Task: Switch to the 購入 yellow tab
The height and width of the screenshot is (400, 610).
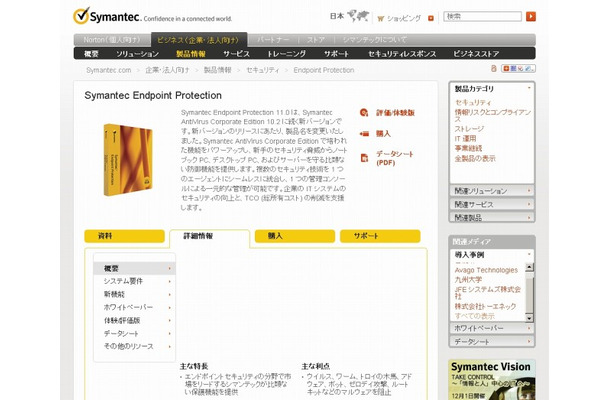Action: point(295,236)
